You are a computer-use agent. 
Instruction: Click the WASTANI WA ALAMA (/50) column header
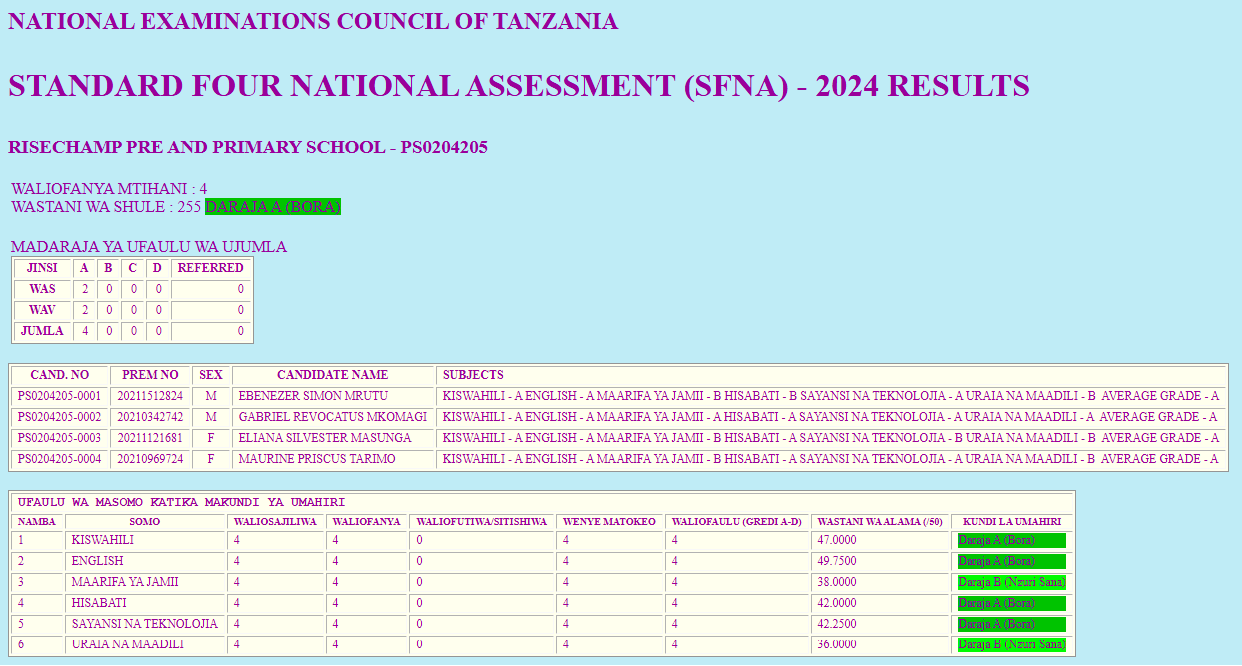879,522
